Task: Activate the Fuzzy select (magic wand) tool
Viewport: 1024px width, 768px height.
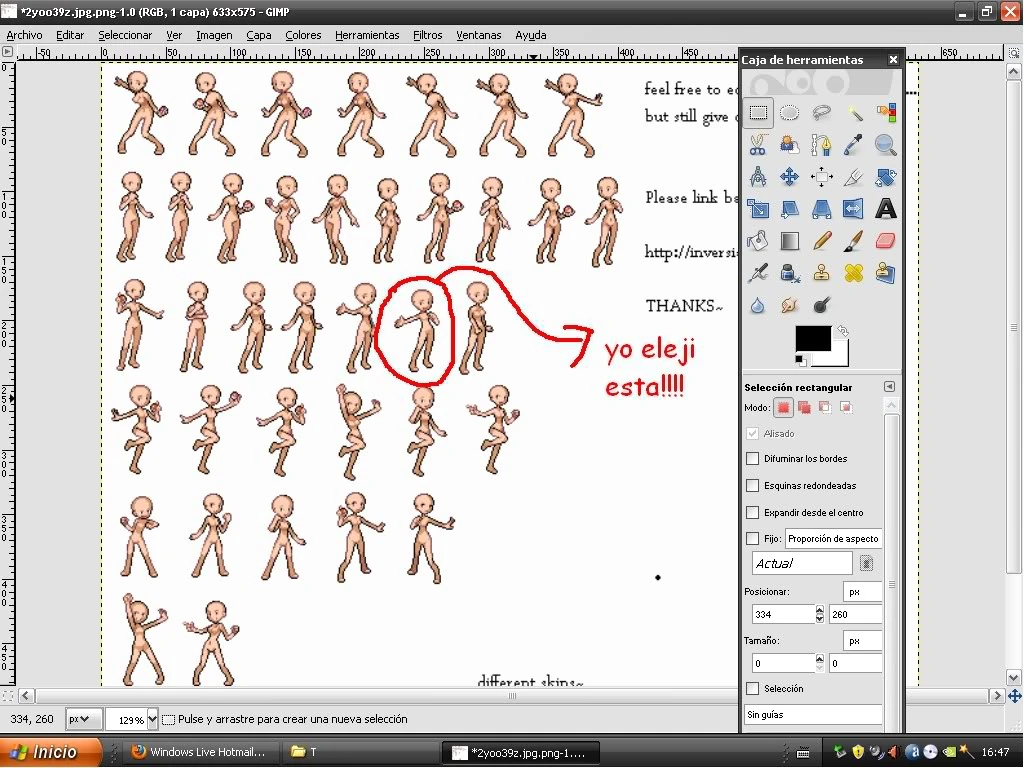Action: pos(855,112)
